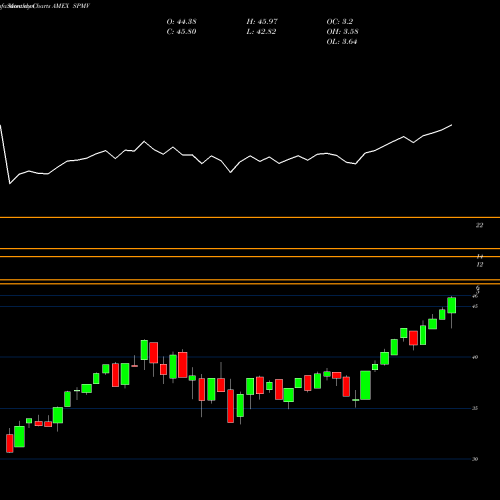The height and width of the screenshot is (500, 500).
Task: Click the 35 price axis label
Action: 475,408
